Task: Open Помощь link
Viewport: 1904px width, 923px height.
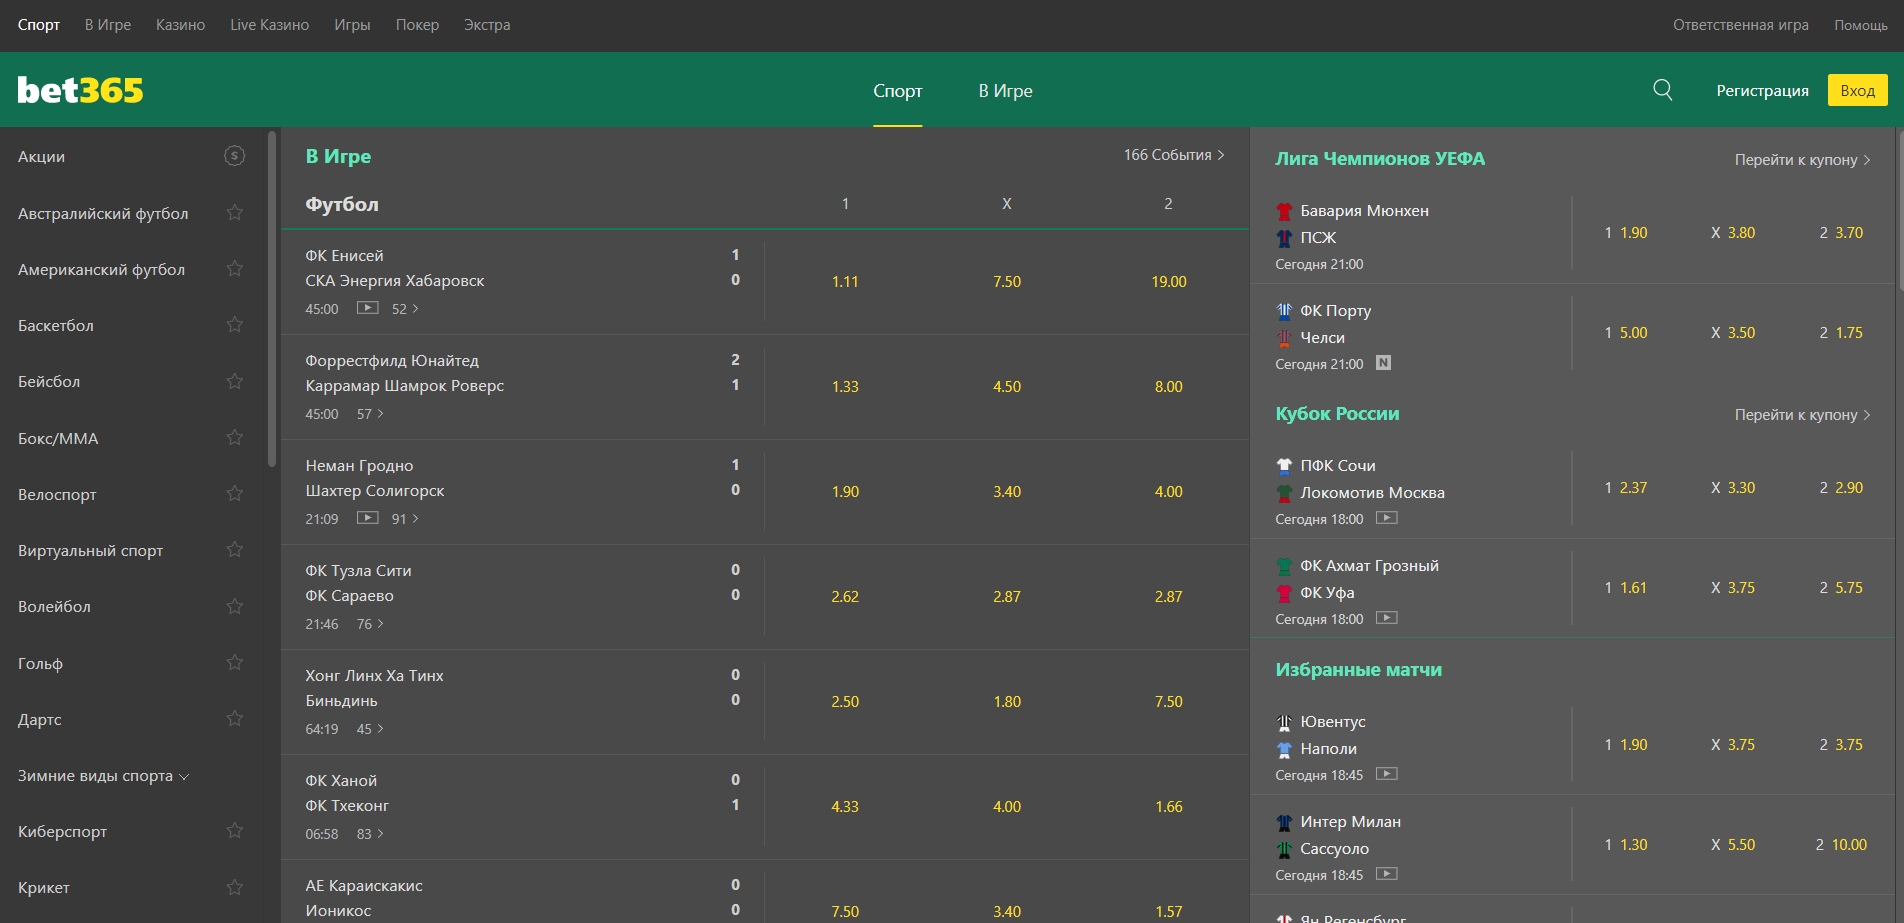Action: pyautogui.click(x=1860, y=25)
